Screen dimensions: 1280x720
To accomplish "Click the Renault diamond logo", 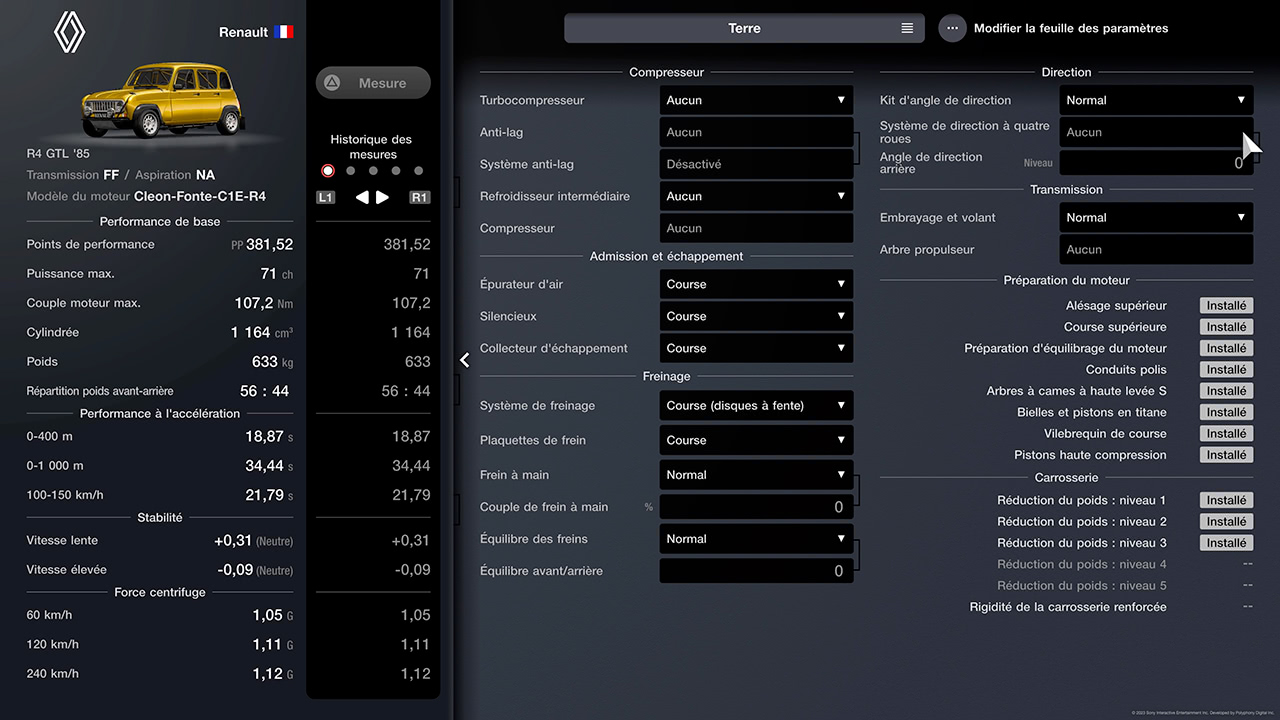I will pyautogui.click(x=70, y=32).
